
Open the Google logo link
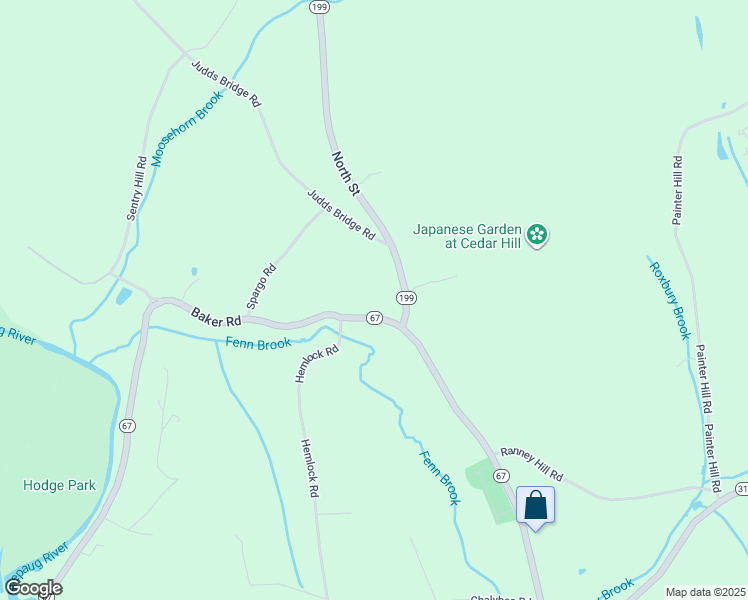33,588
